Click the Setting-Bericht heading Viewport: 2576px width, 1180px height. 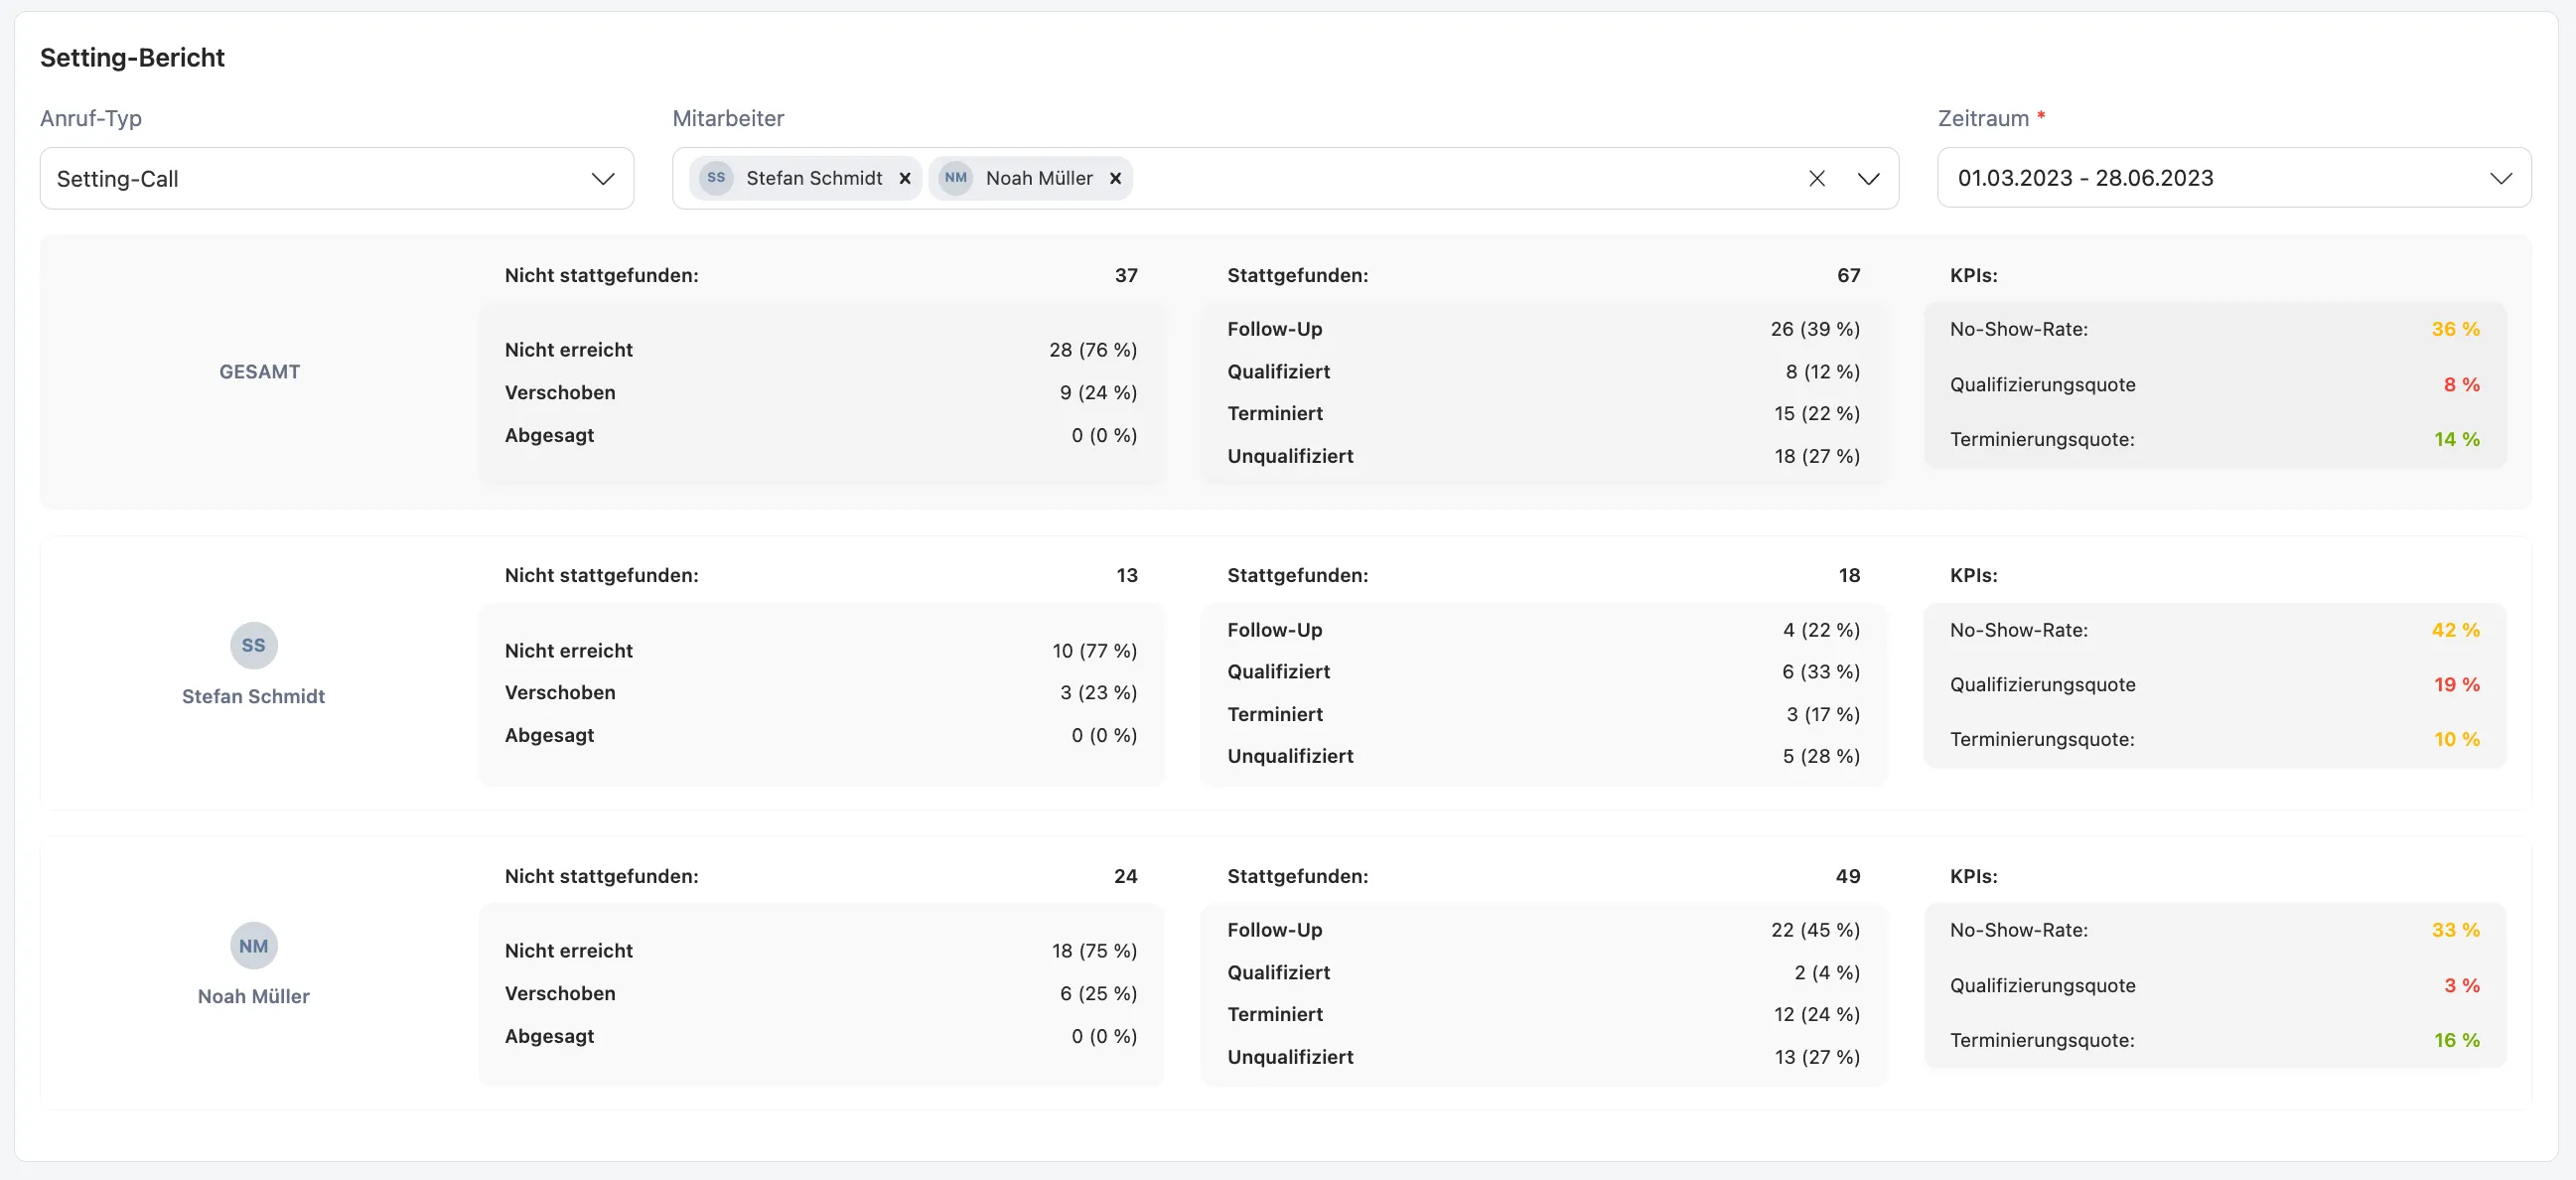[x=132, y=58]
